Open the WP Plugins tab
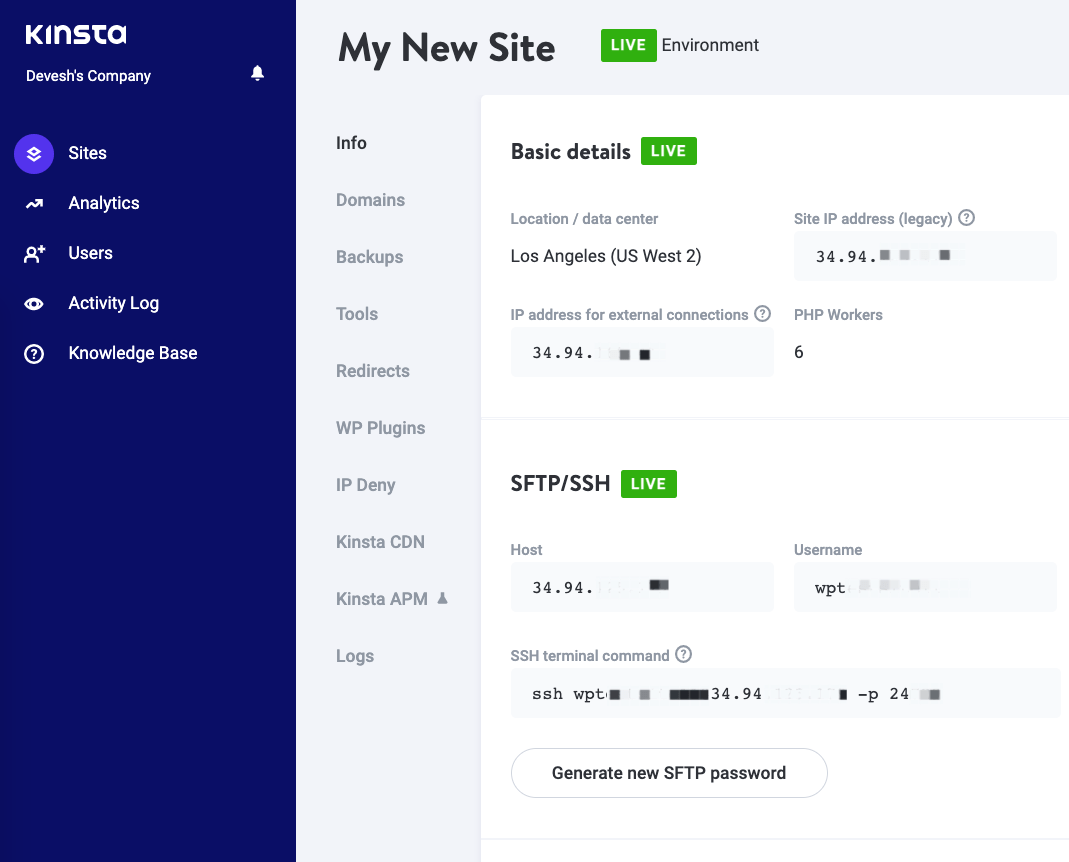Screen dimensions: 1069x862 point(380,428)
